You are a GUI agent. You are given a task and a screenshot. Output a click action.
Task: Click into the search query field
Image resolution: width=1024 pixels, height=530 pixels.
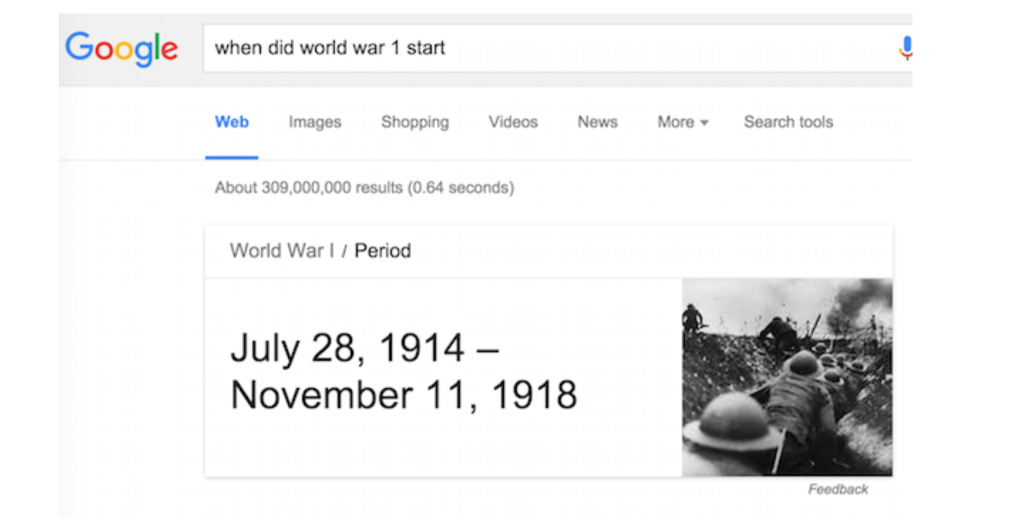click(550, 48)
